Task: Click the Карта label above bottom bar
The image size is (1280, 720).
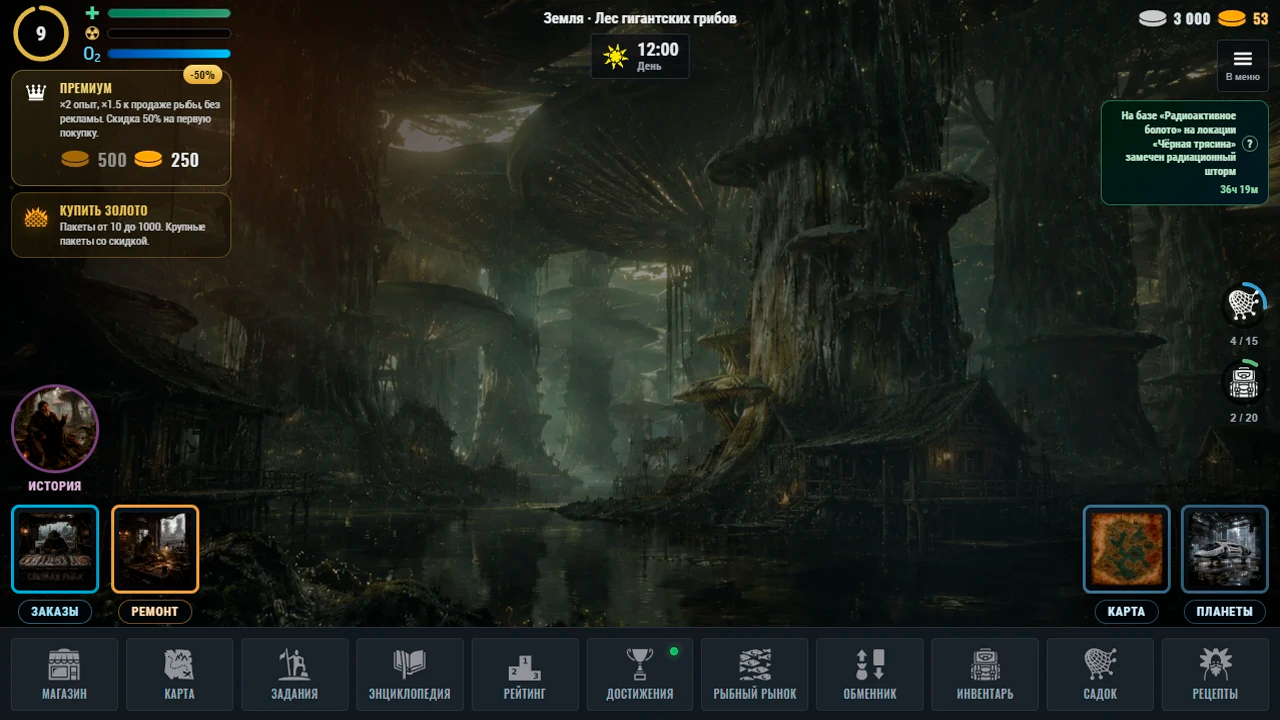Action: click(1127, 612)
